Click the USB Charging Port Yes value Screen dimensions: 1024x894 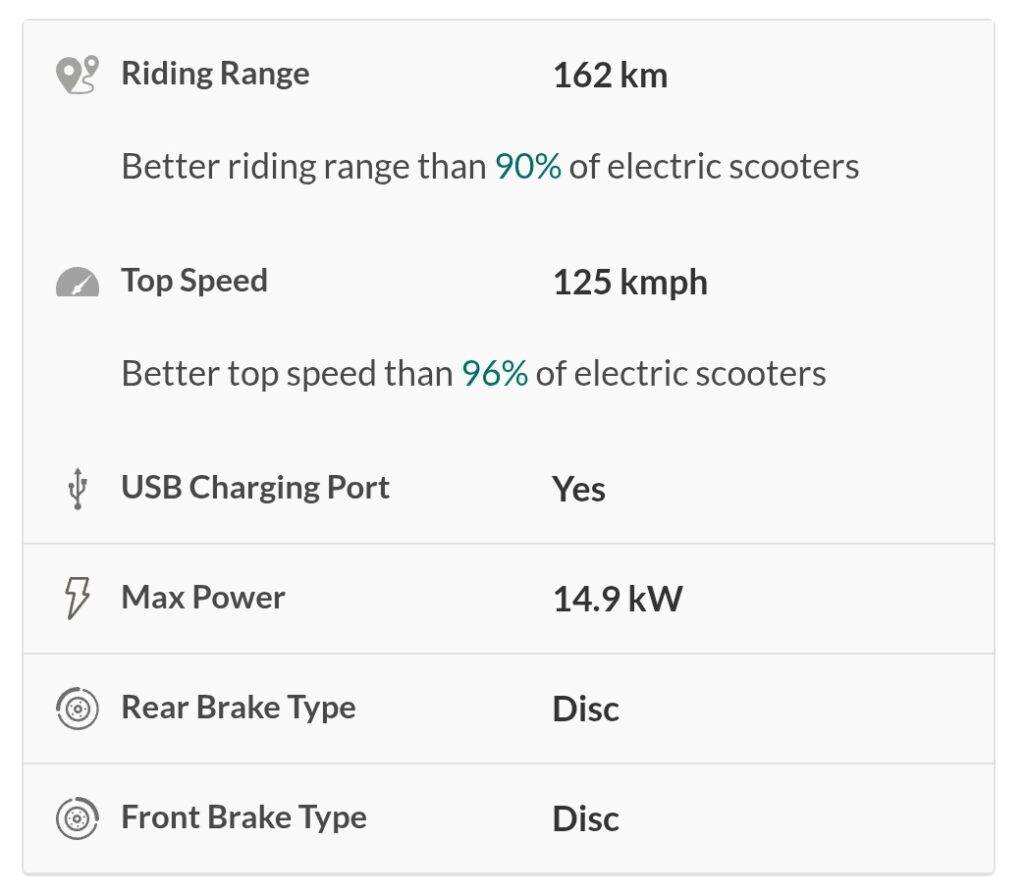coord(579,490)
